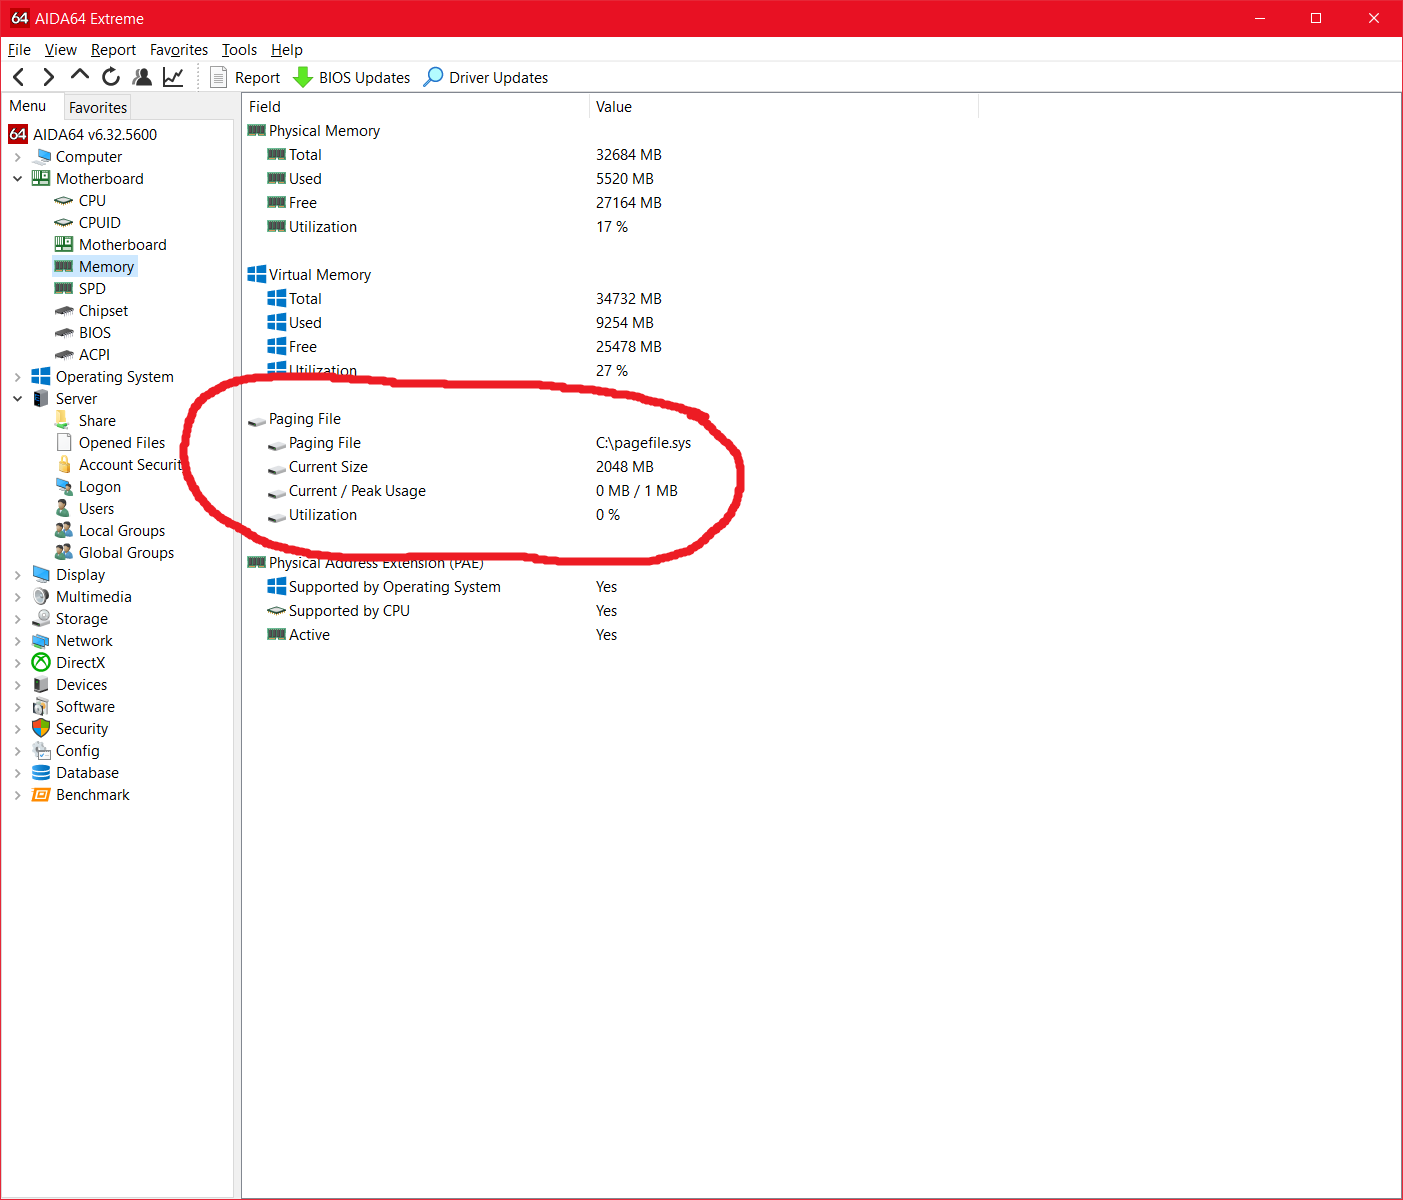The image size is (1403, 1200).
Task: Click the Users person icon
Action: (x=63, y=508)
